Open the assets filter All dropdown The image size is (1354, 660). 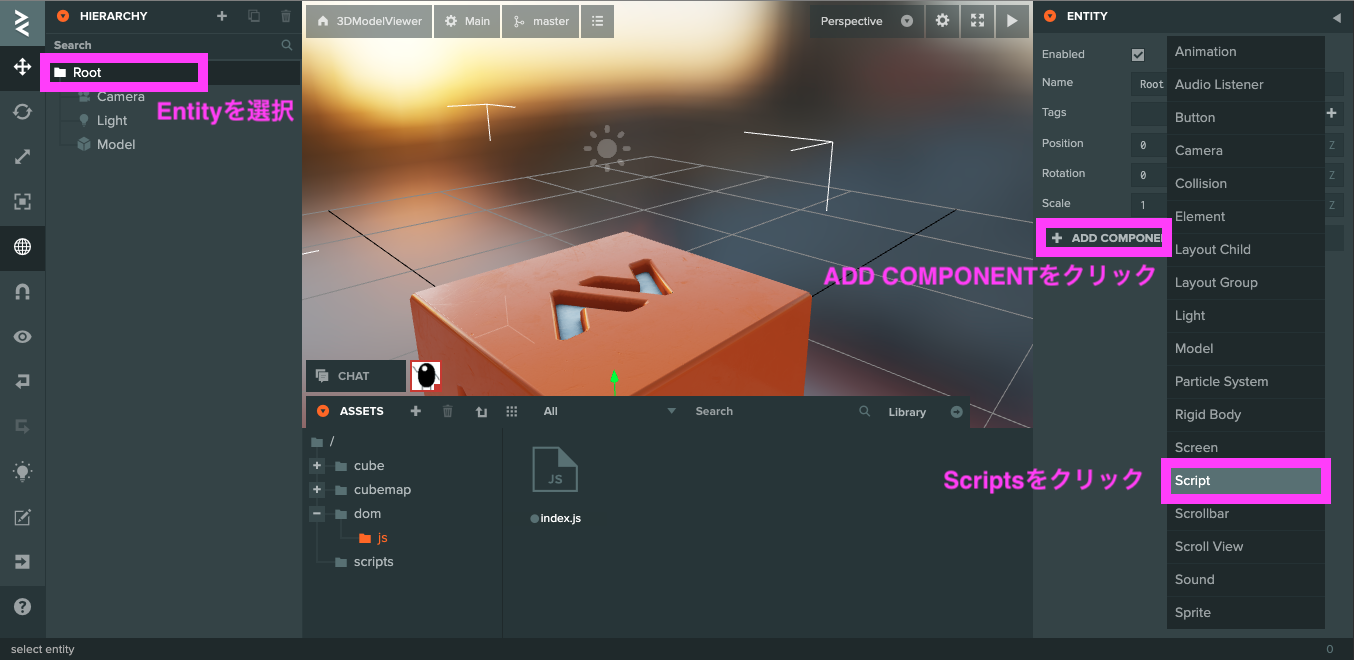coord(610,411)
